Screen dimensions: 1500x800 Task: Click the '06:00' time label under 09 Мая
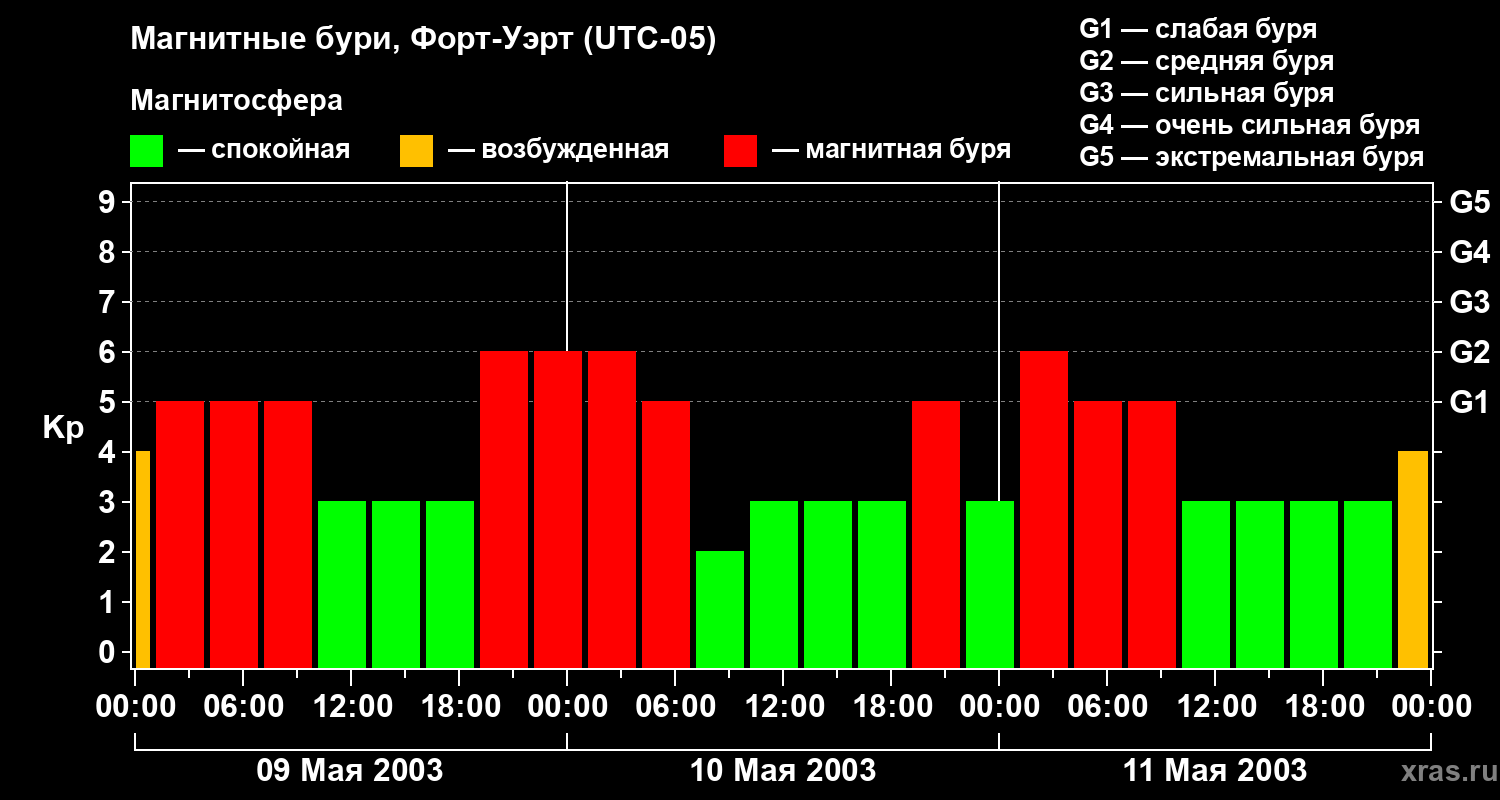[243, 707]
